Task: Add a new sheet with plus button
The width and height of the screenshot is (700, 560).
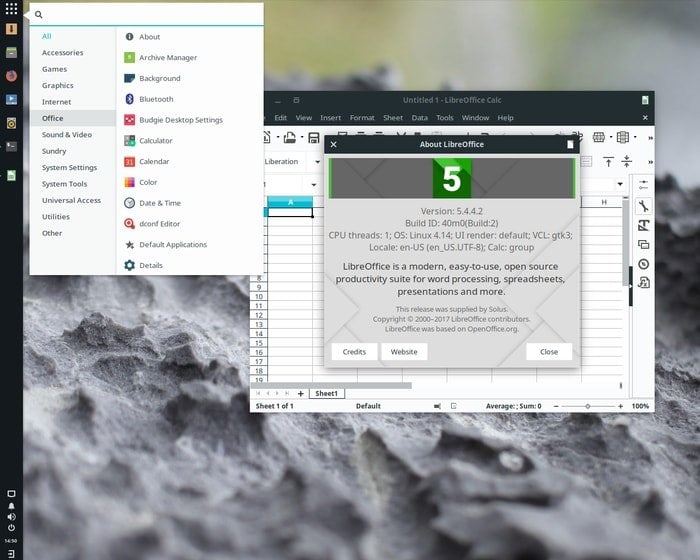Action: 300,393
